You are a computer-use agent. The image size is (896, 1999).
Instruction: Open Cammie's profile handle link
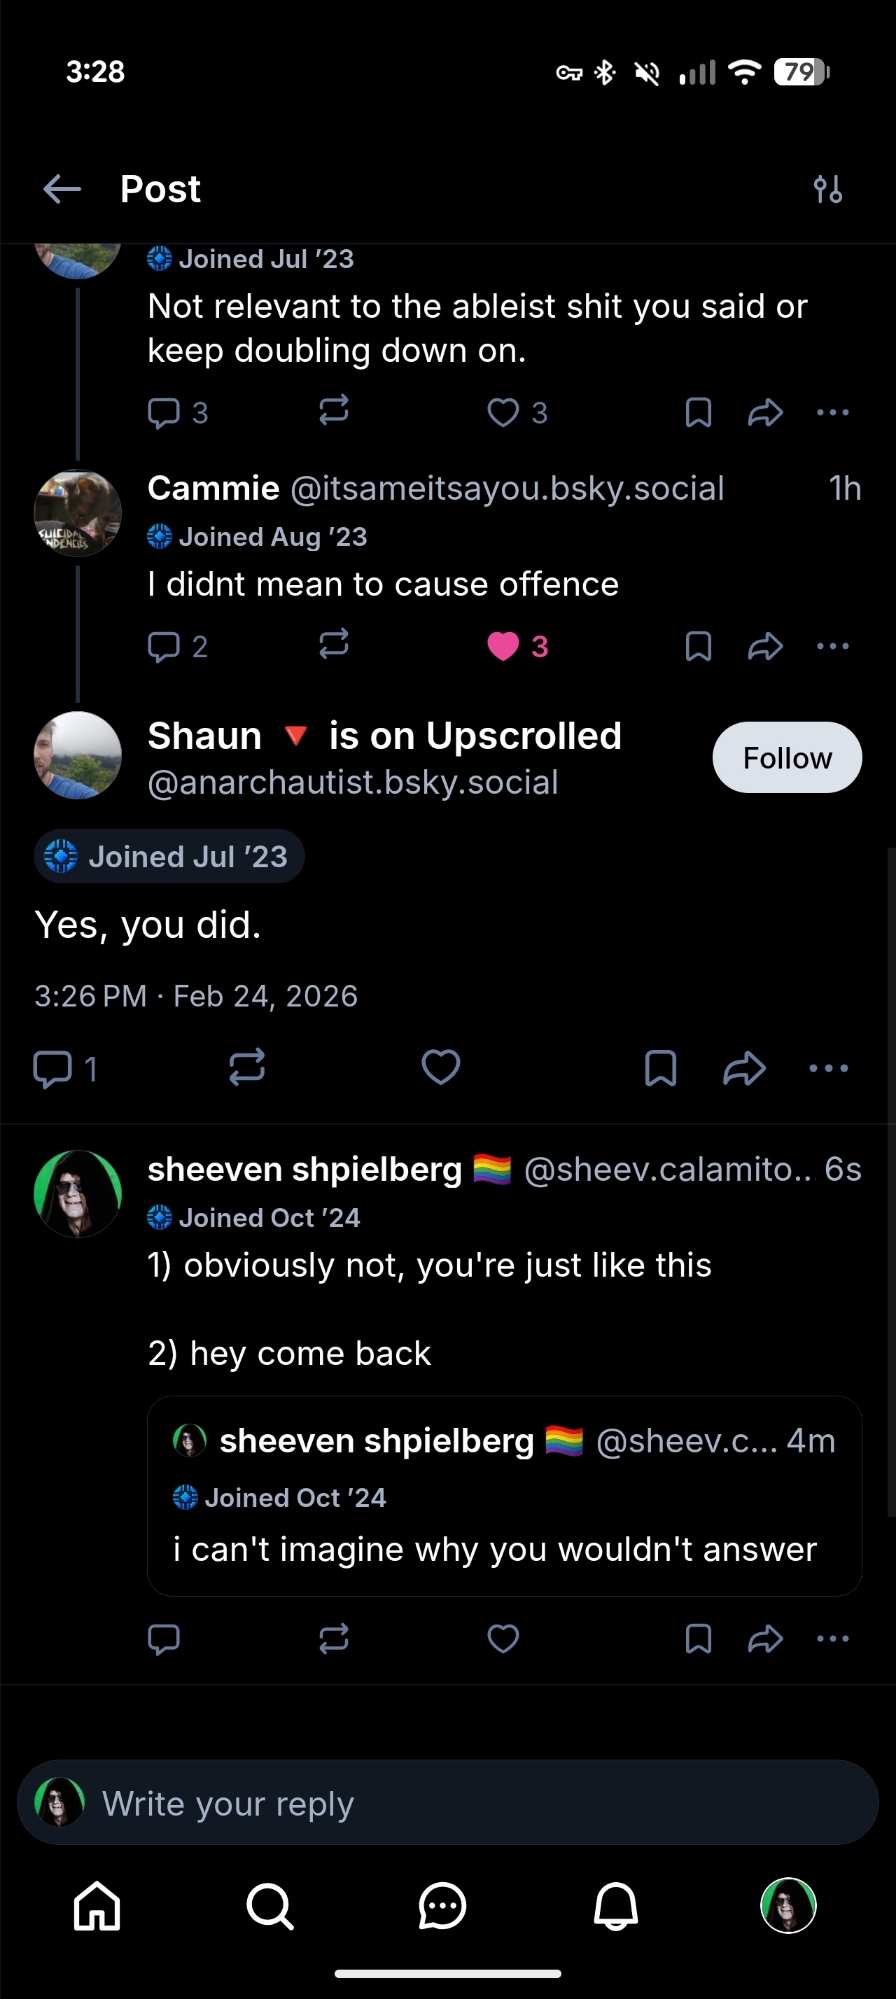pyautogui.click(x=507, y=488)
